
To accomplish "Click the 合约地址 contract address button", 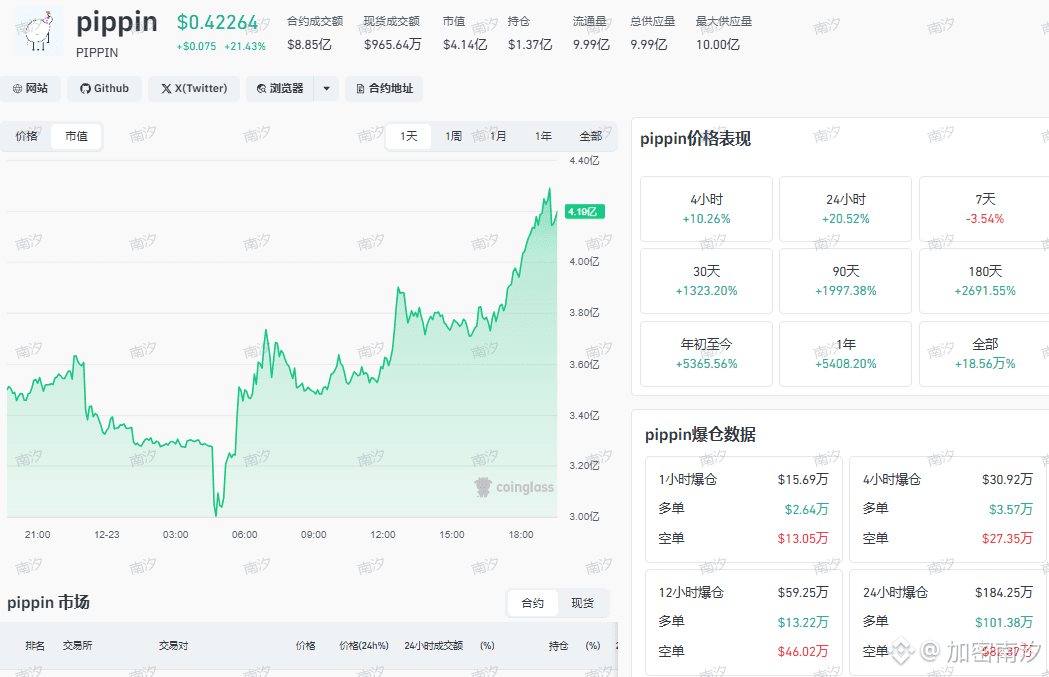I will [384, 88].
